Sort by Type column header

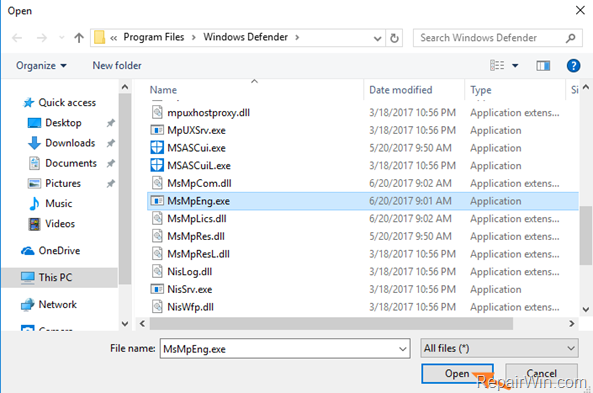(x=481, y=90)
